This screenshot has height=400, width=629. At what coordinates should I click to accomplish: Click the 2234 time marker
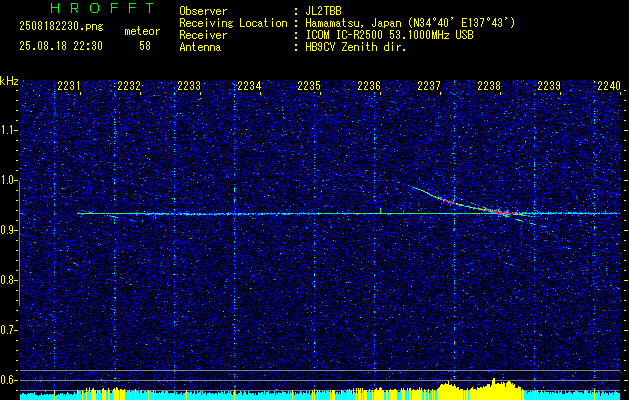pos(249,86)
